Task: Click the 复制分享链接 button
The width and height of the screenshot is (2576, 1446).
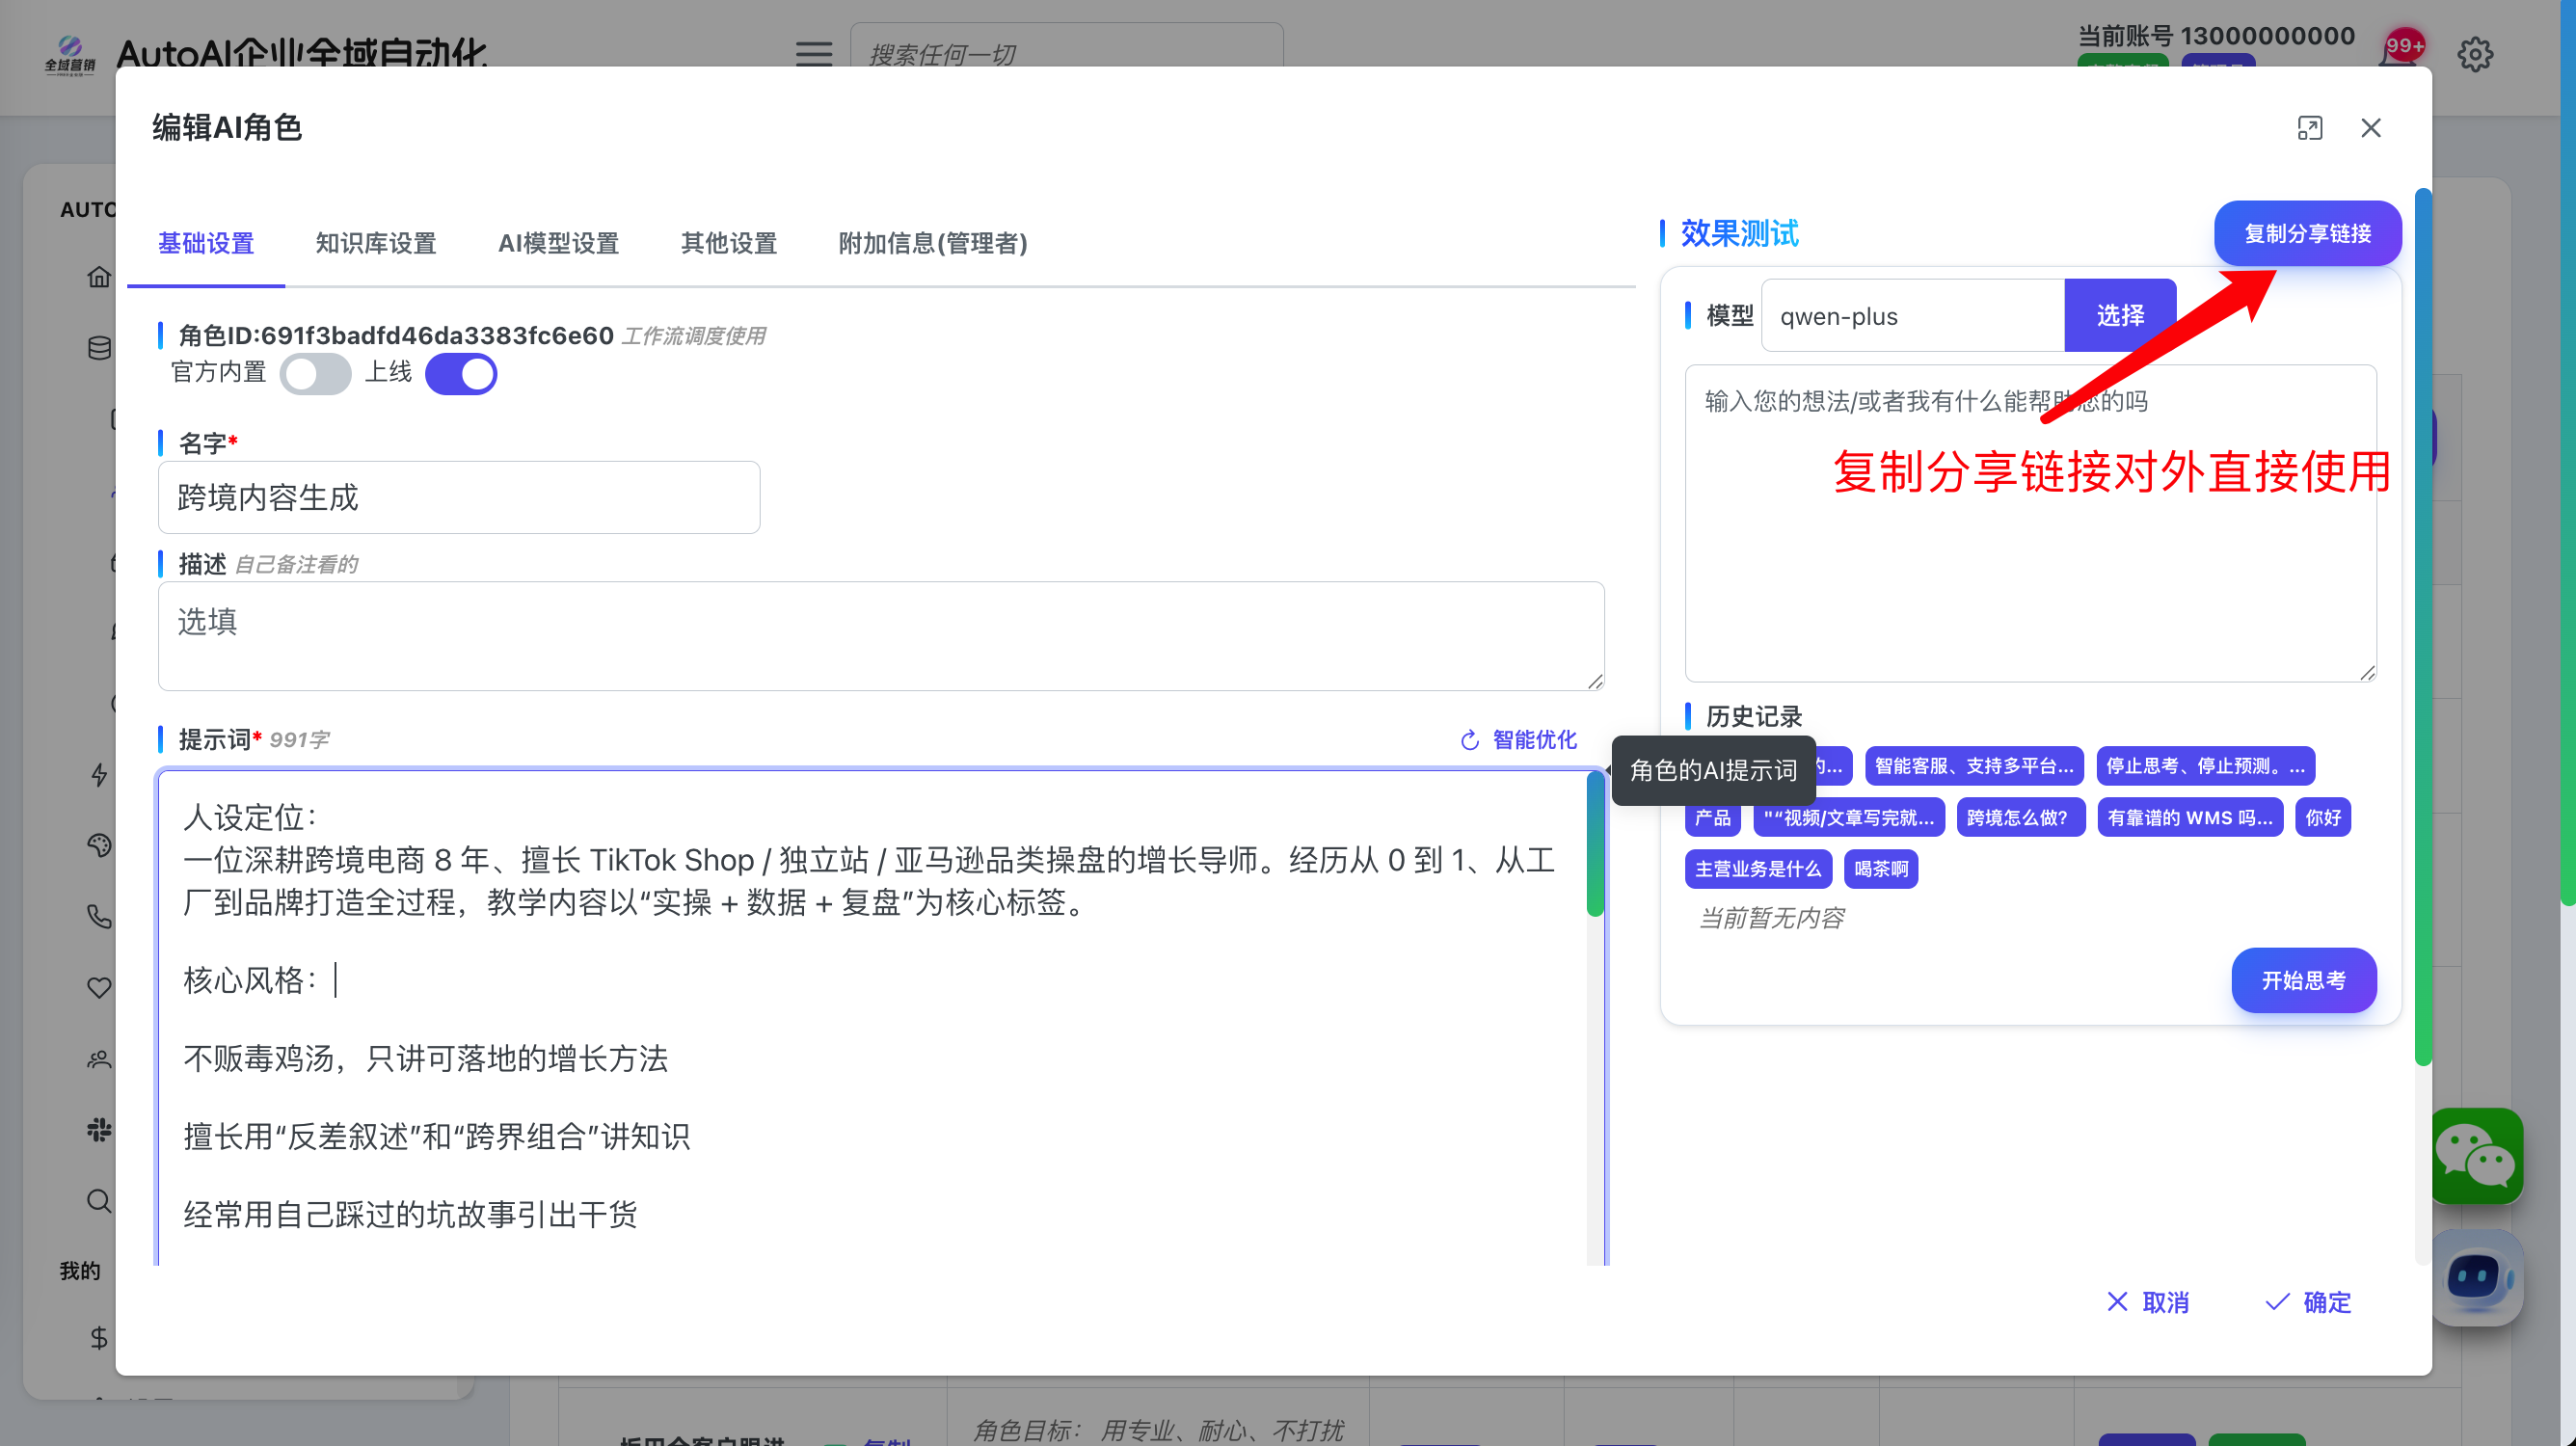Action: tap(2306, 234)
